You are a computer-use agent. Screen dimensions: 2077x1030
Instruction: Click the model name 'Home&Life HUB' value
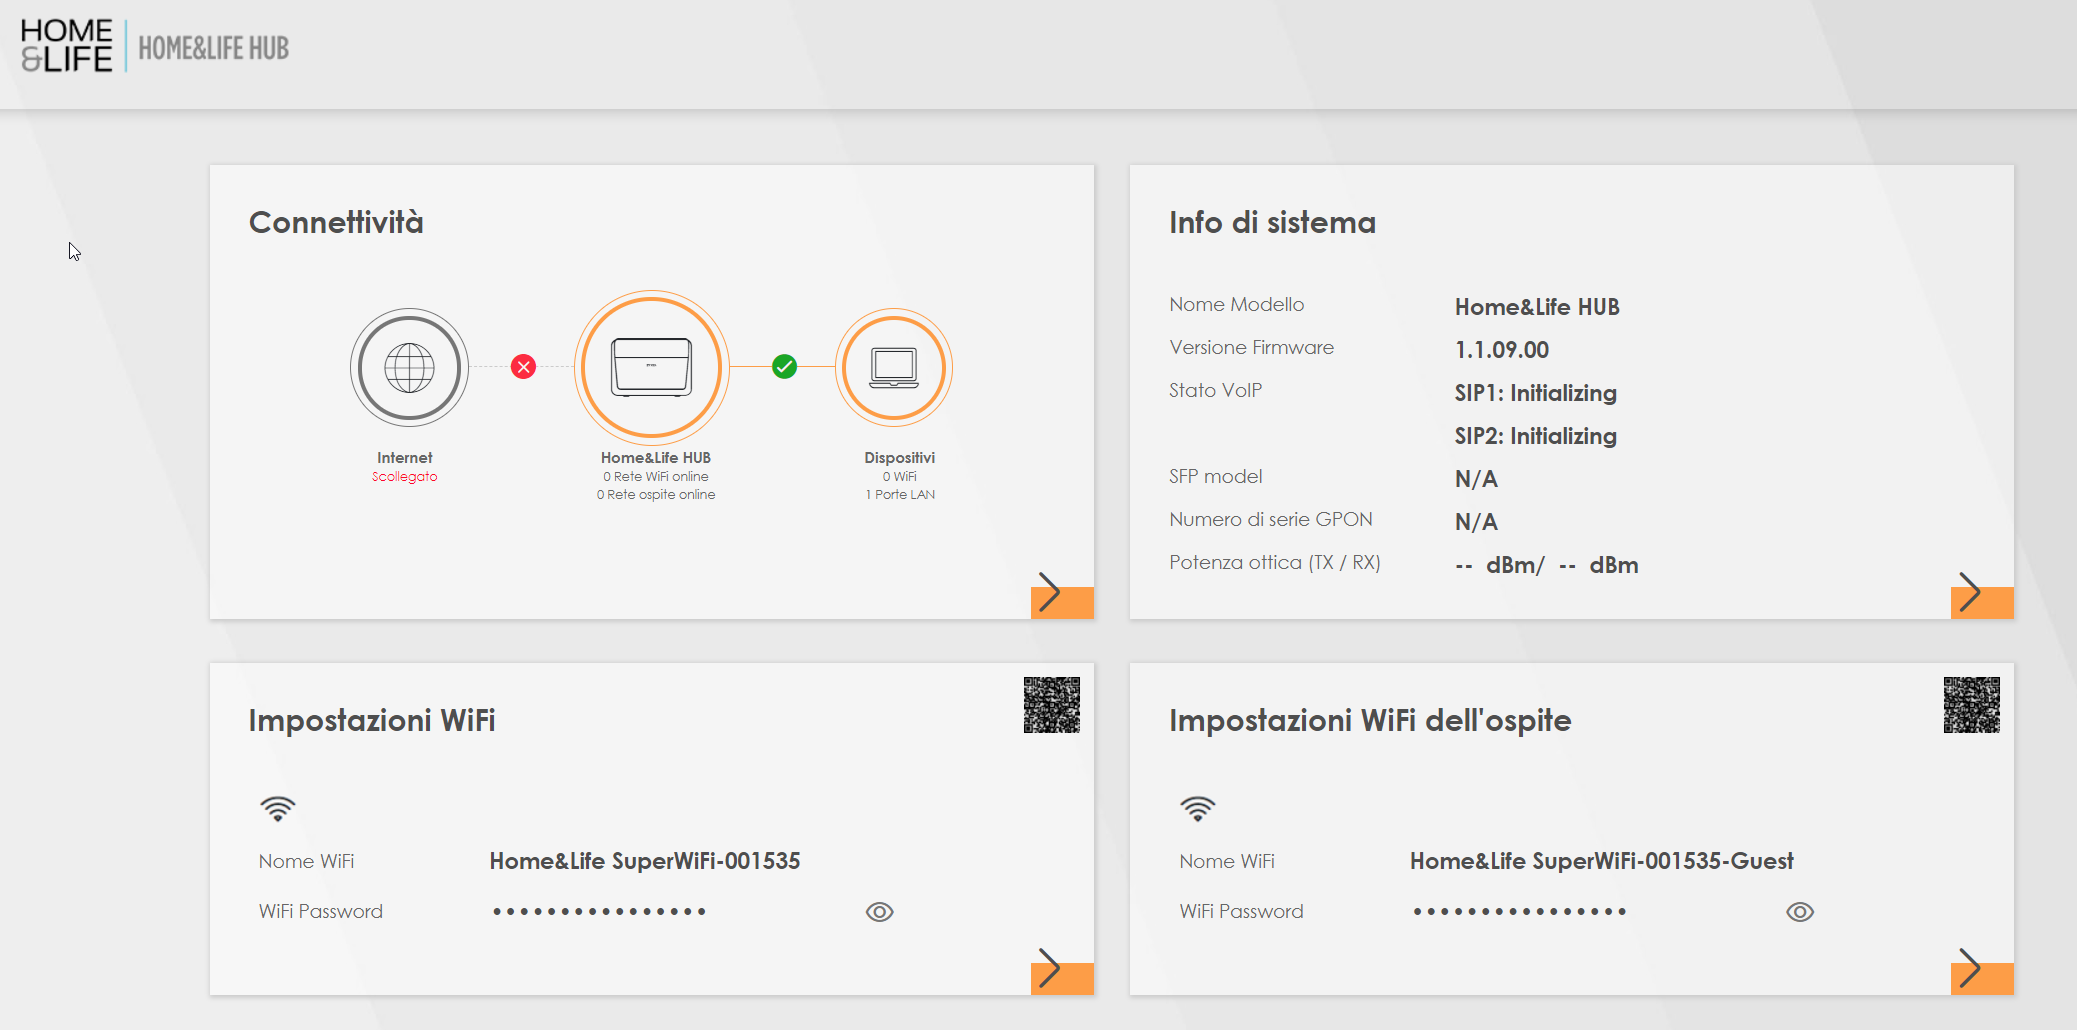(x=1537, y=307)
